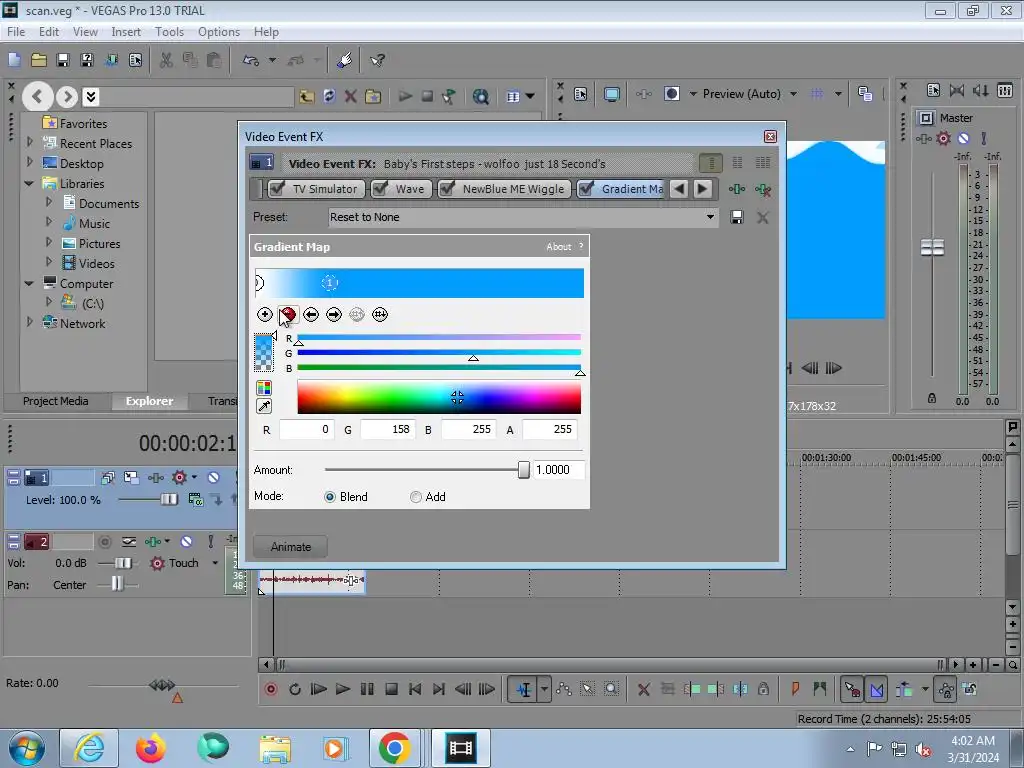Click the blue gradient preview bar
Image resolution: width=1024 pixels, height=768 pixels.
419,283
